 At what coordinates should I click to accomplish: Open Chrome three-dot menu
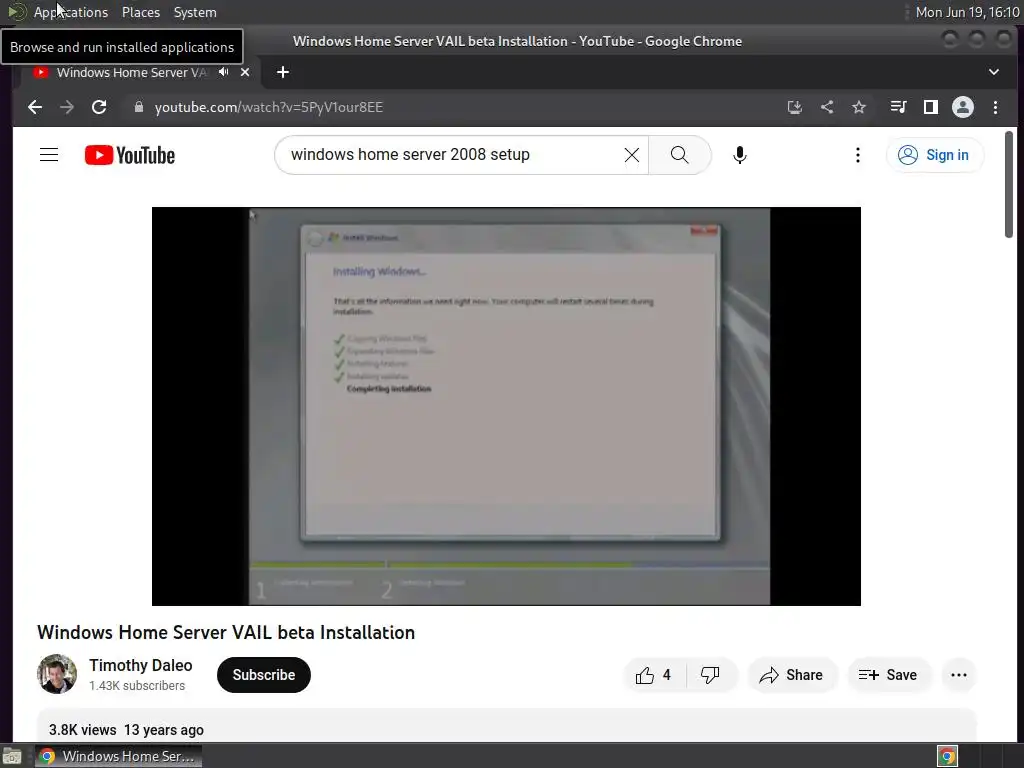pyautogui.click(x=995, y=107)
